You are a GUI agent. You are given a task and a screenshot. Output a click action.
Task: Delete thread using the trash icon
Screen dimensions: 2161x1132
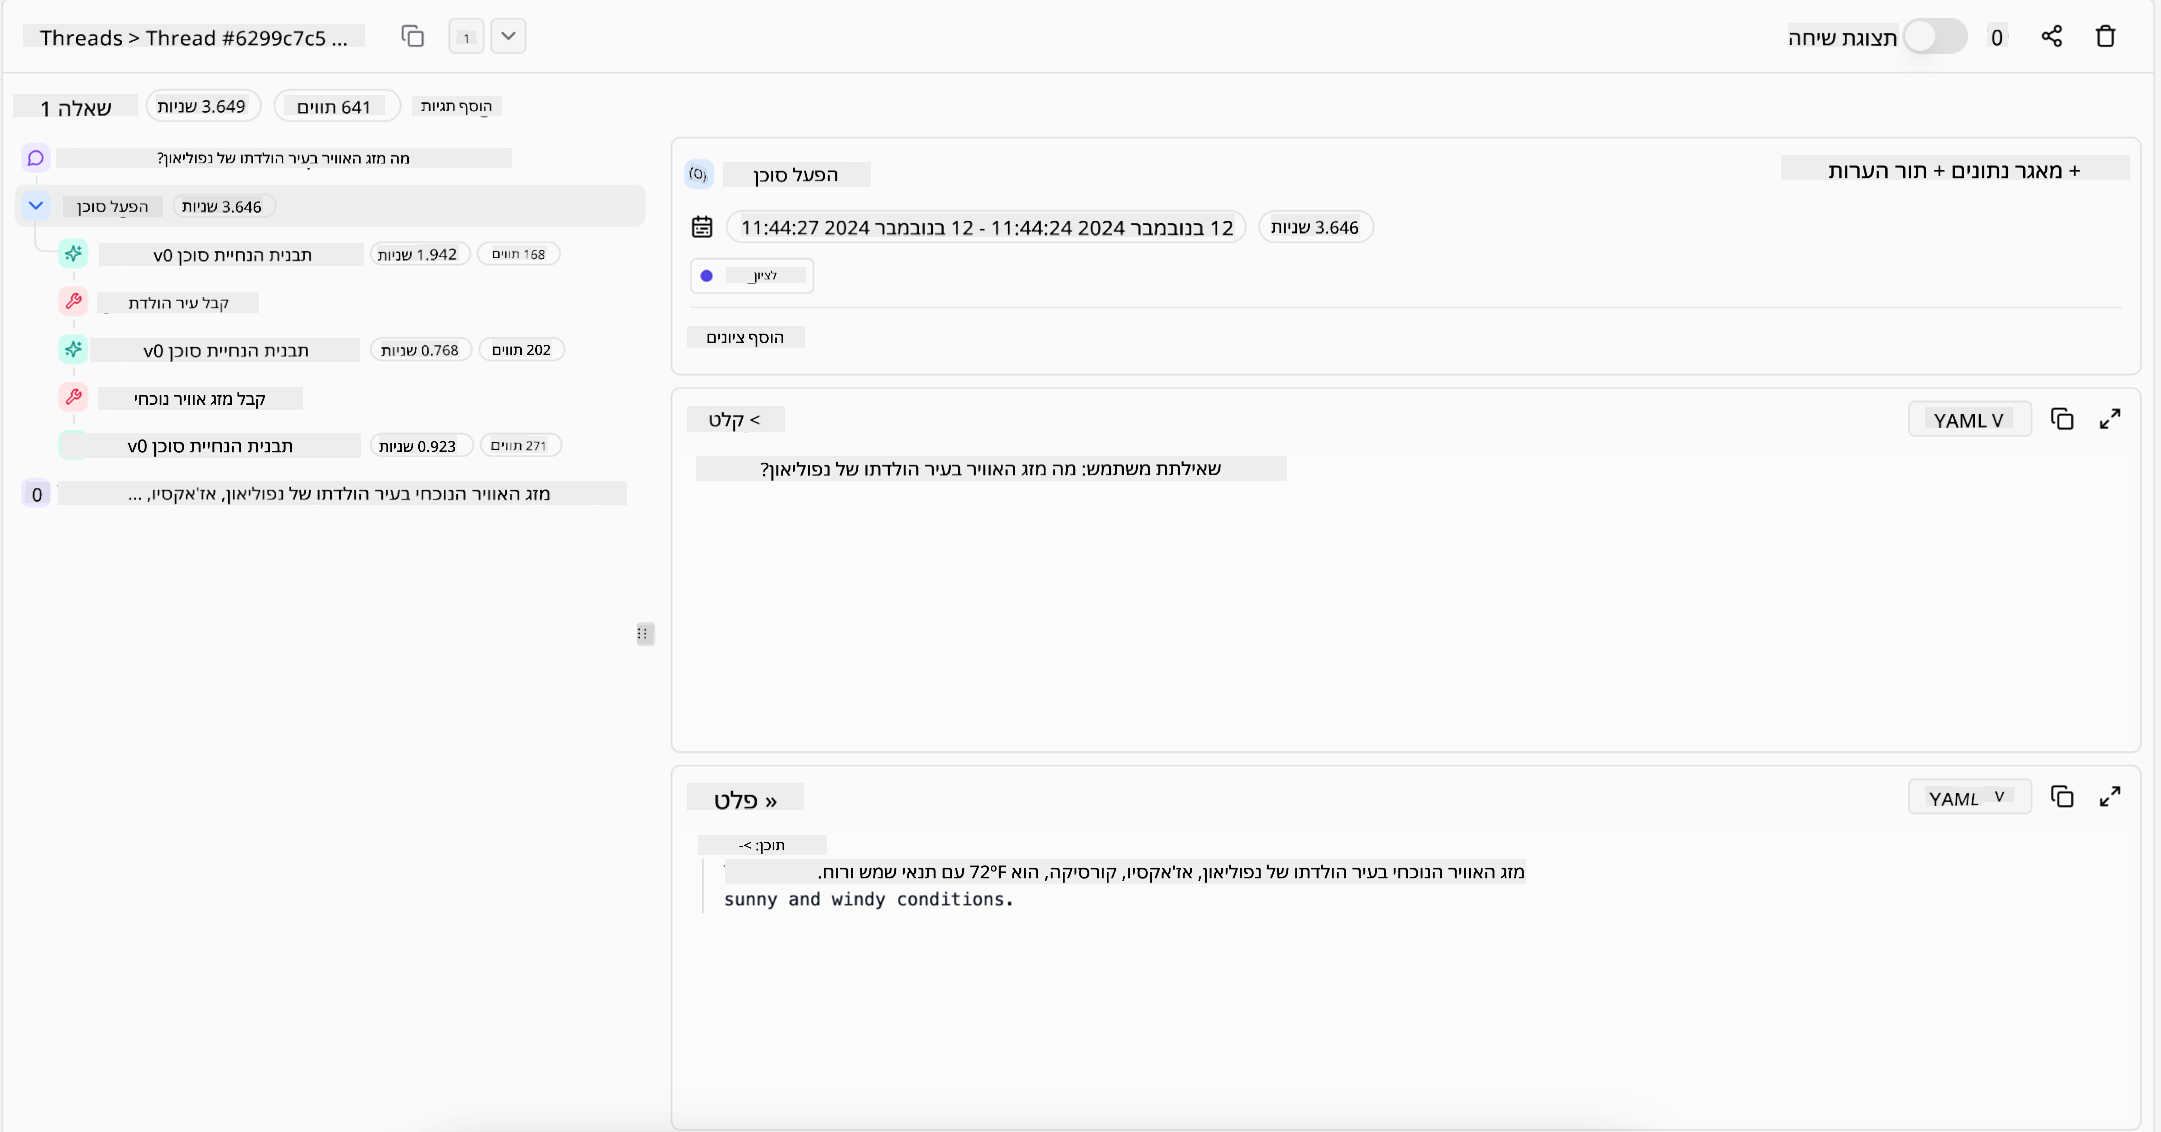click(x=2105, y=37)
